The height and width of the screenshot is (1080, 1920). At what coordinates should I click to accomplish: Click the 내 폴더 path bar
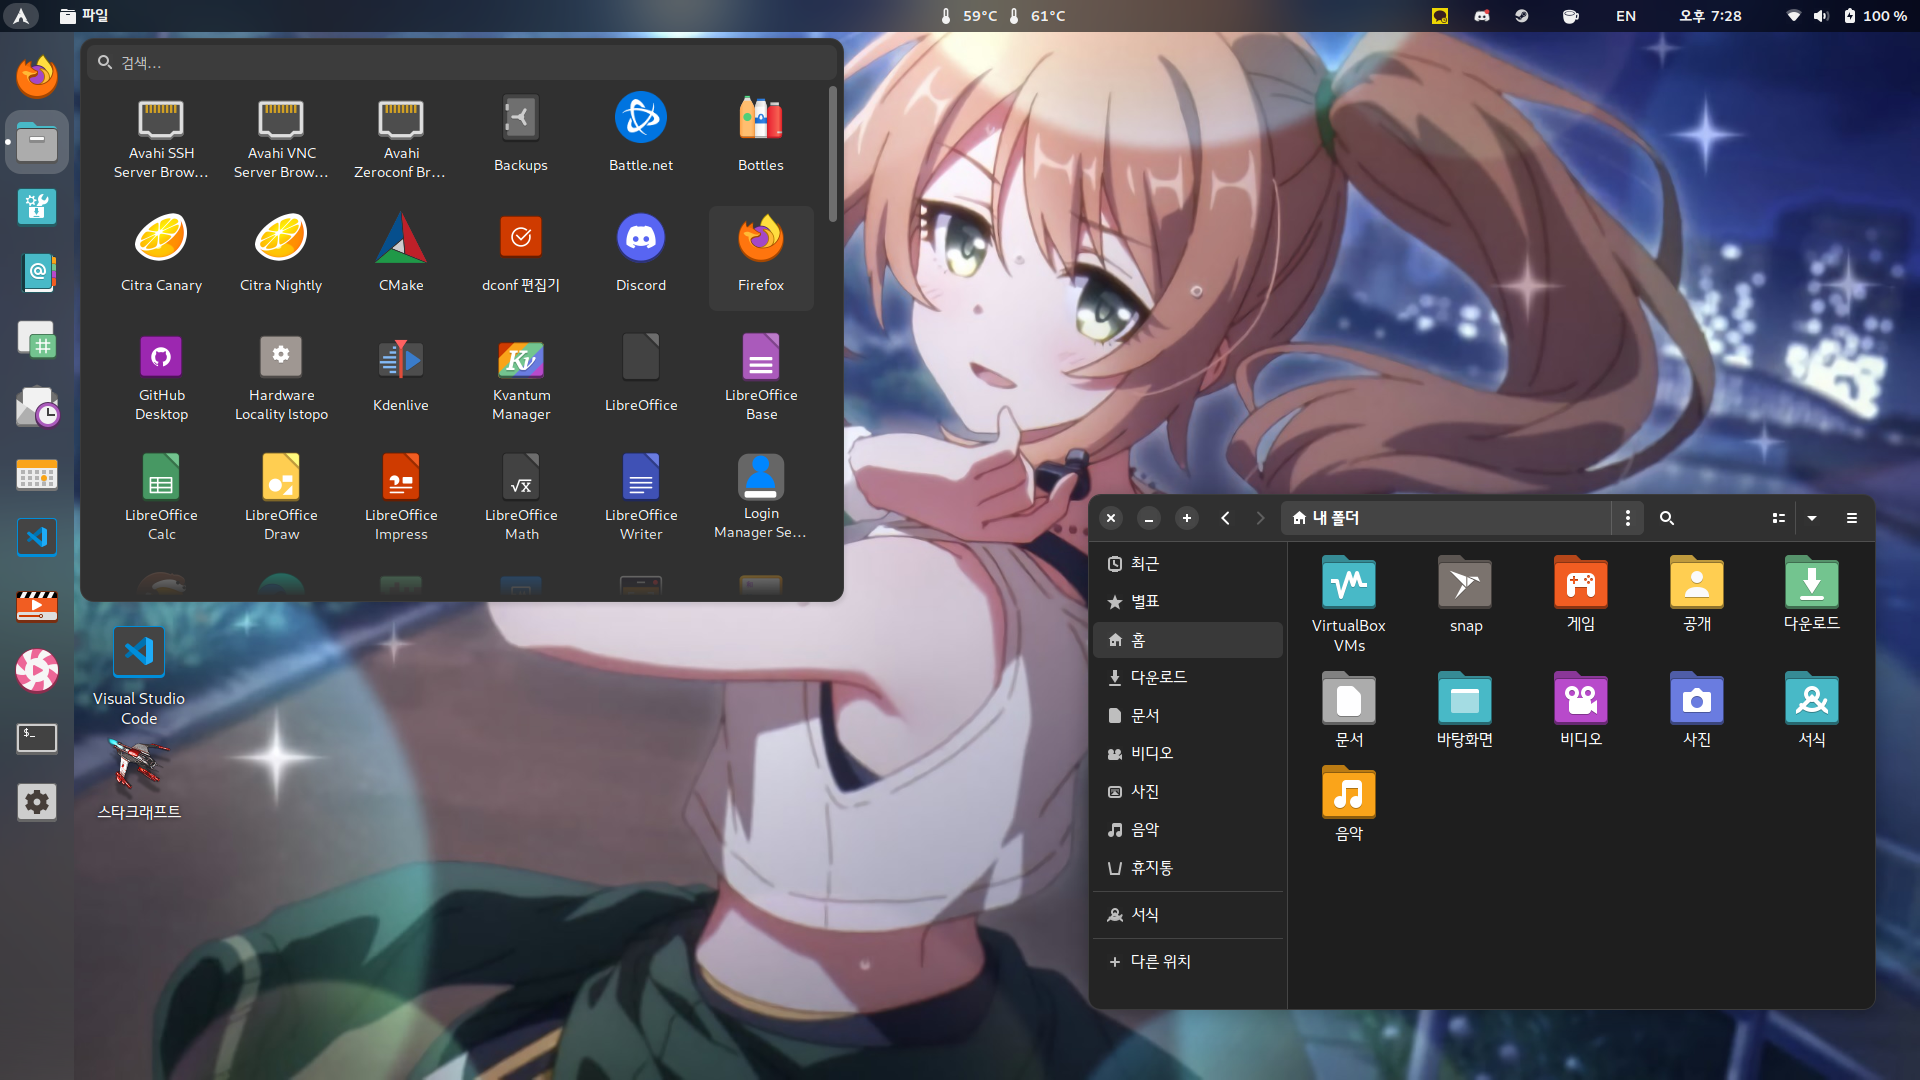point(1446,518)
